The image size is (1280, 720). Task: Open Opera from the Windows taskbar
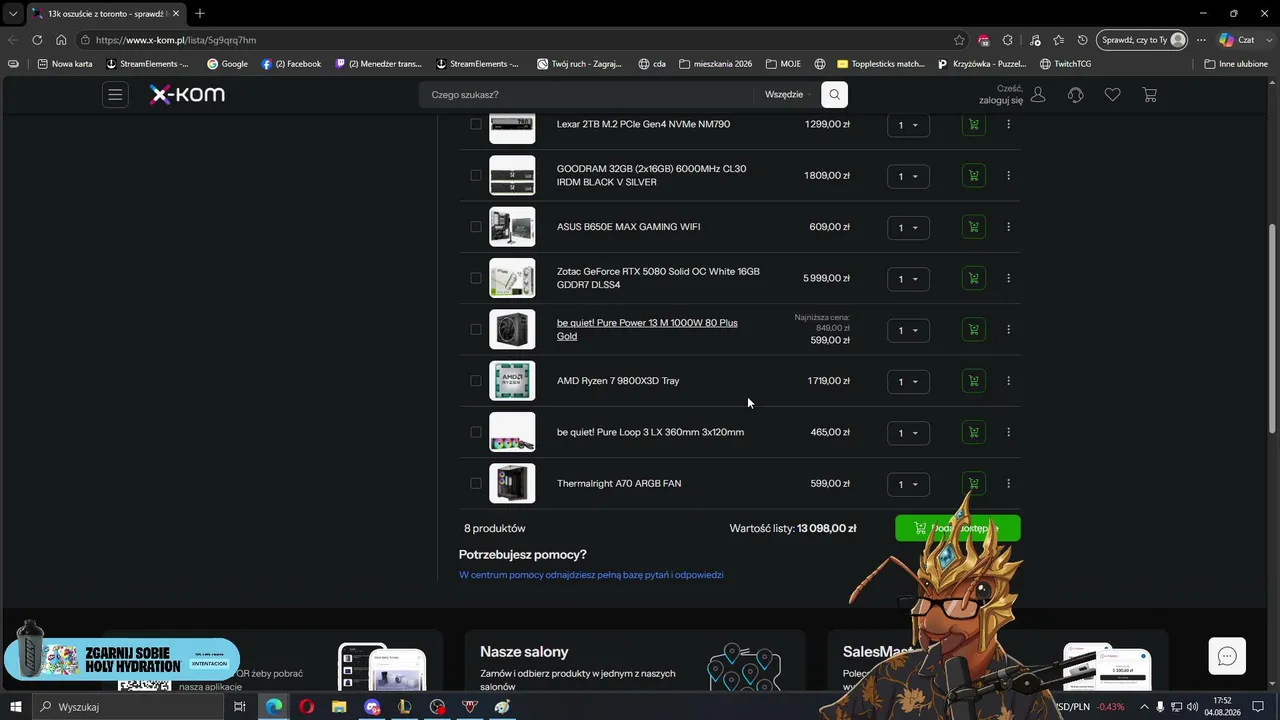pos(306,707)
